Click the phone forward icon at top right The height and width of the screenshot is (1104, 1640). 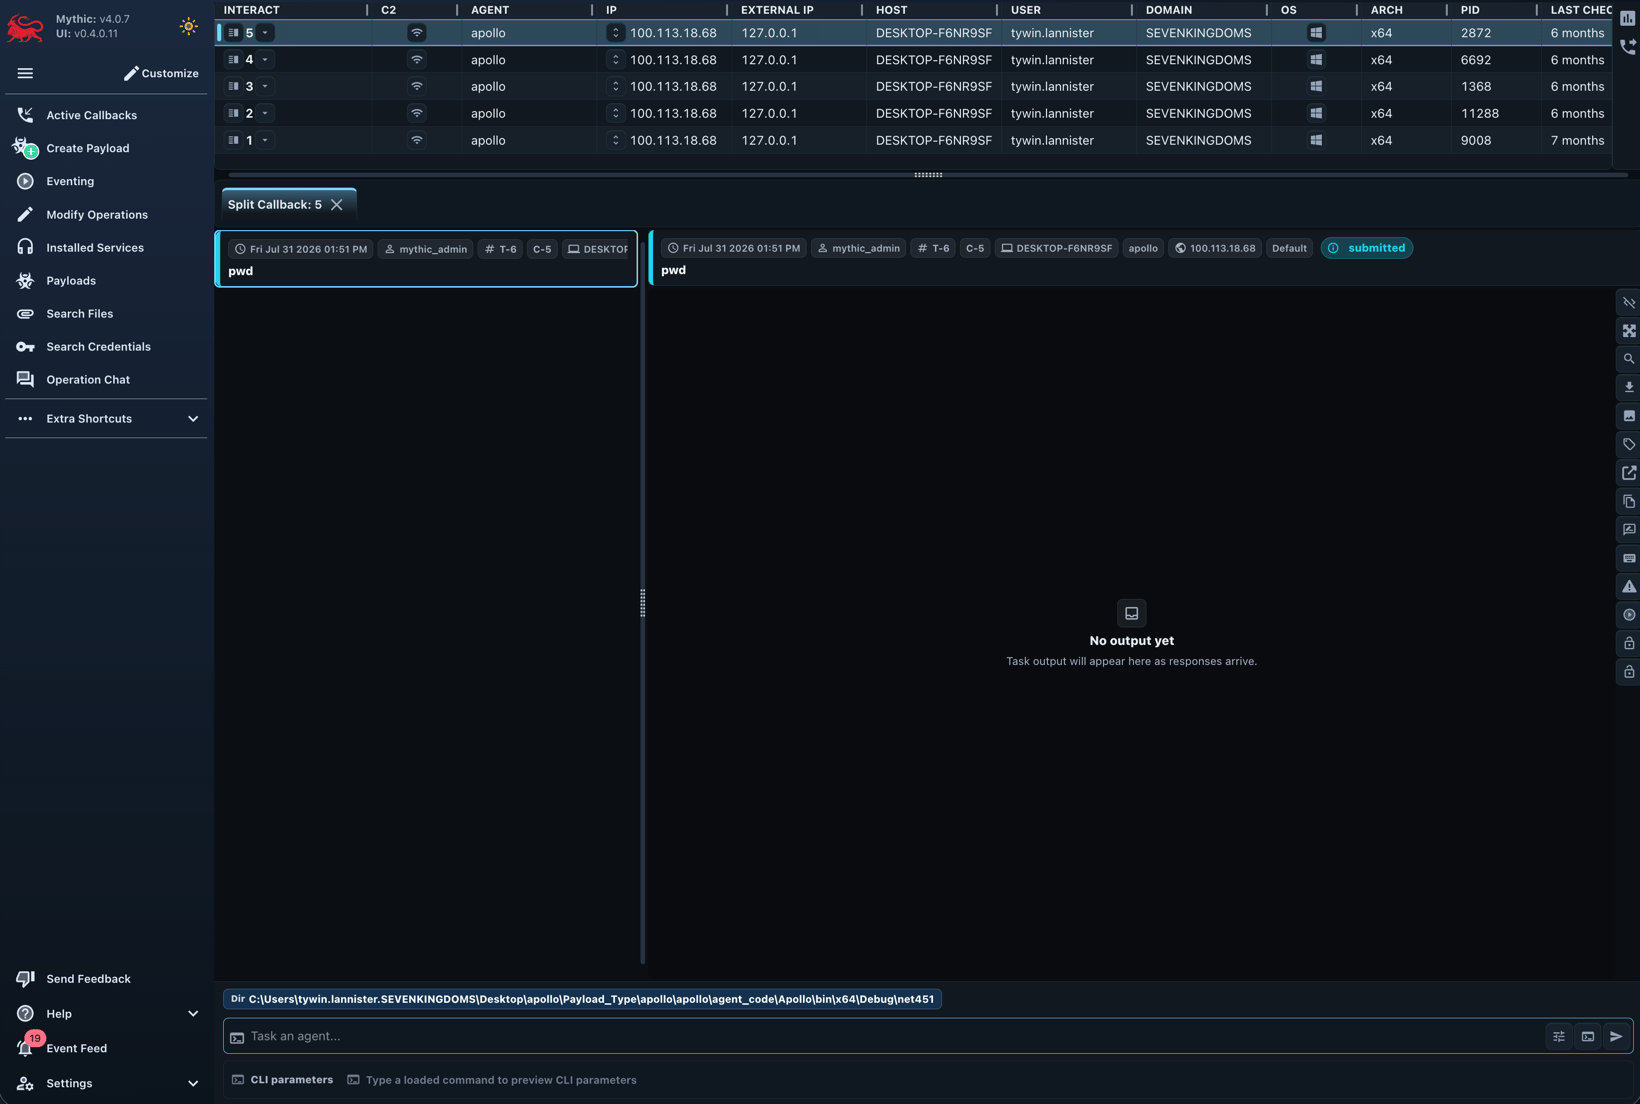pyautogui.click(x=1628, y=46)
